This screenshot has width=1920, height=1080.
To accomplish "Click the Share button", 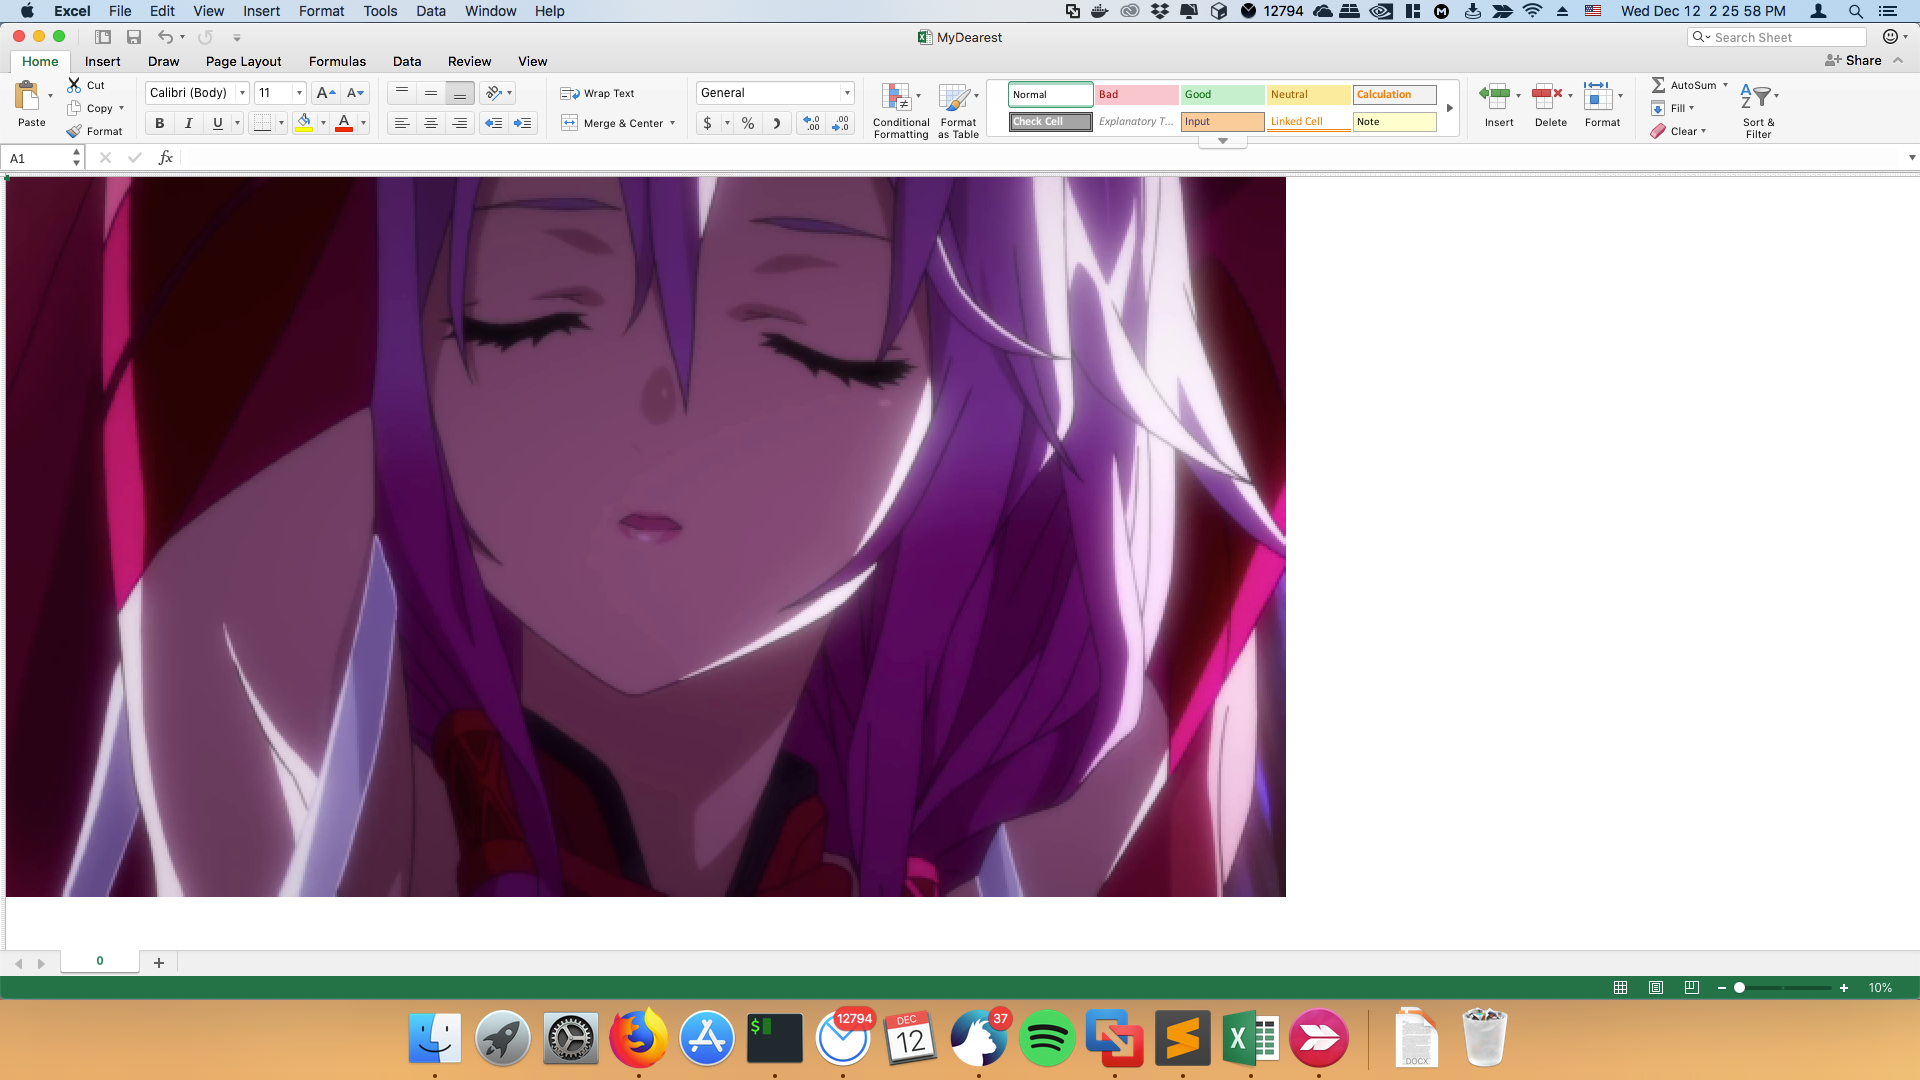I will tap(1853, 60).
